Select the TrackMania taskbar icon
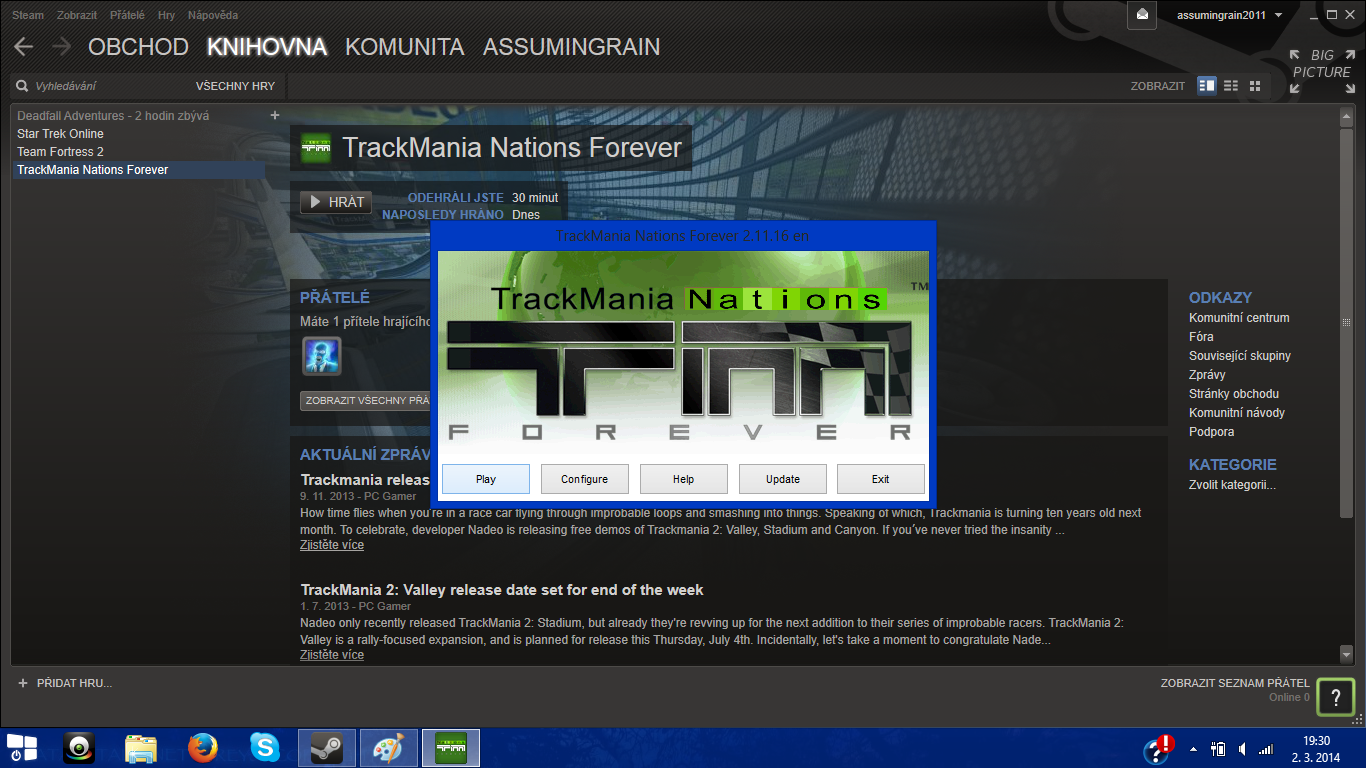Screen dimensions: 1366x768 [451, 748]
